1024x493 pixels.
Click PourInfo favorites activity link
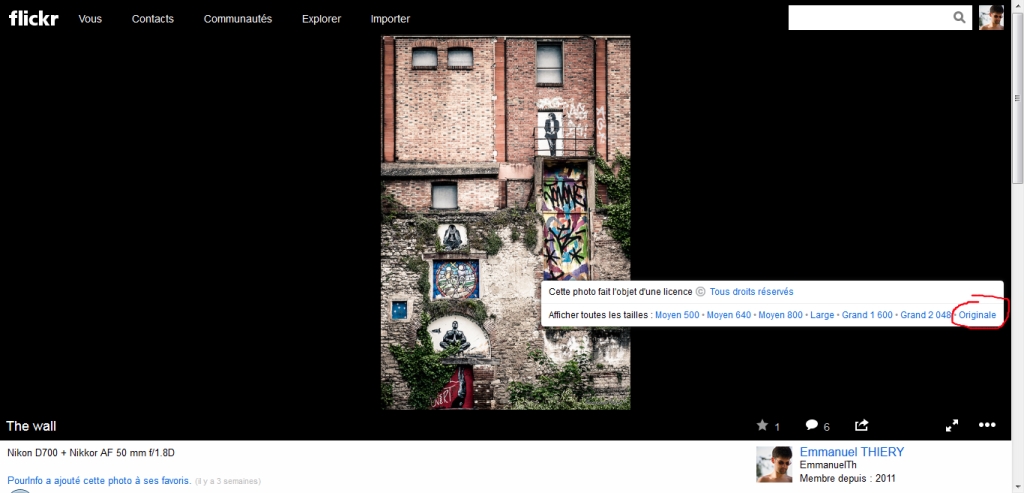(x=99, y=481)
